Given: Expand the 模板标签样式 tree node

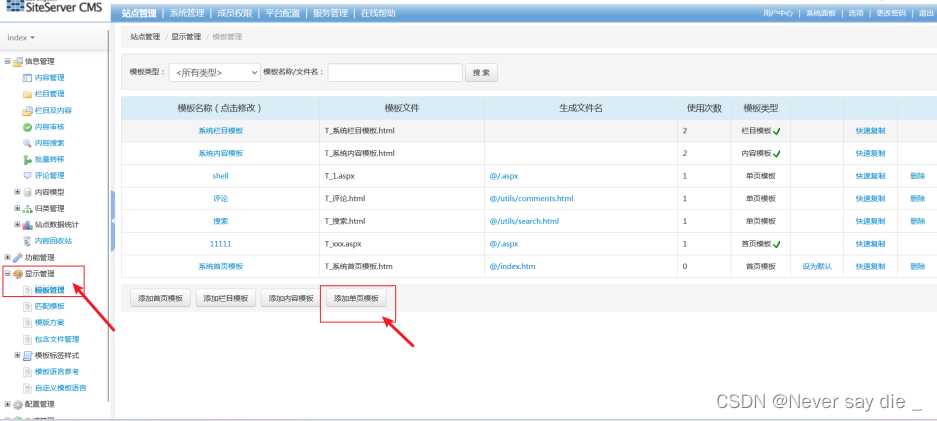Looking at the screenshot, I should coord(17,355).
